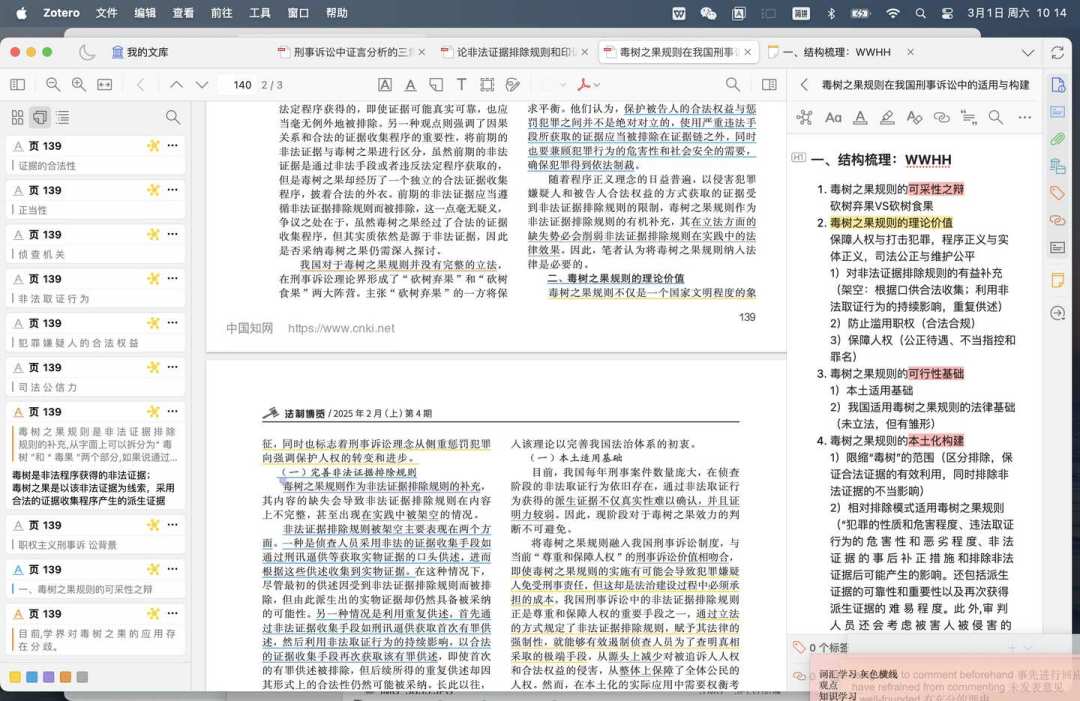
Task: Go to the next page arrow
Action: click(202, 84)
